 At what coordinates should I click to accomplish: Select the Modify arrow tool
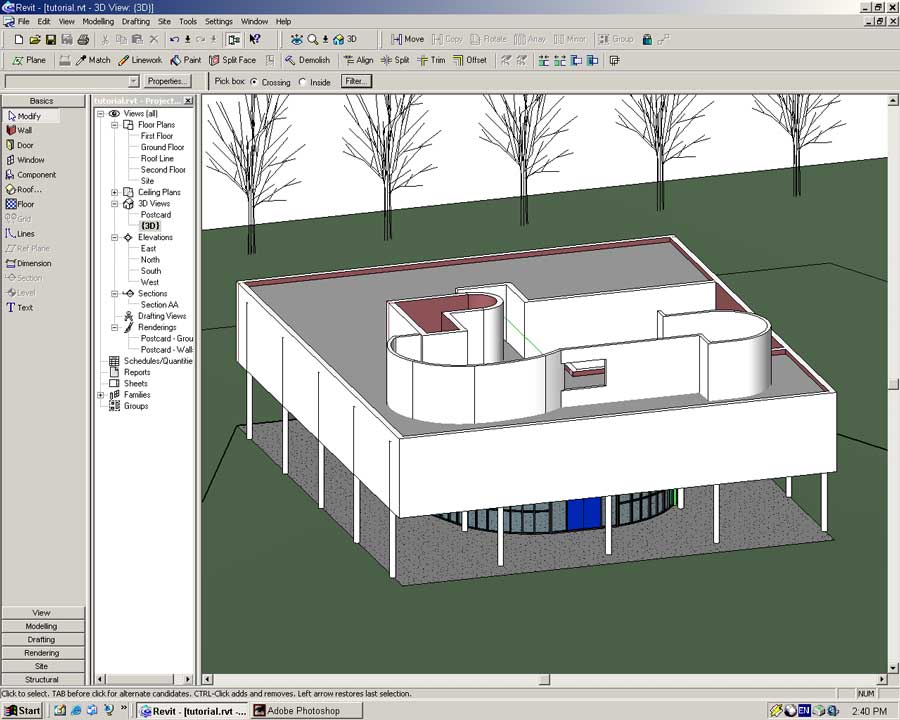click(31, 116)
